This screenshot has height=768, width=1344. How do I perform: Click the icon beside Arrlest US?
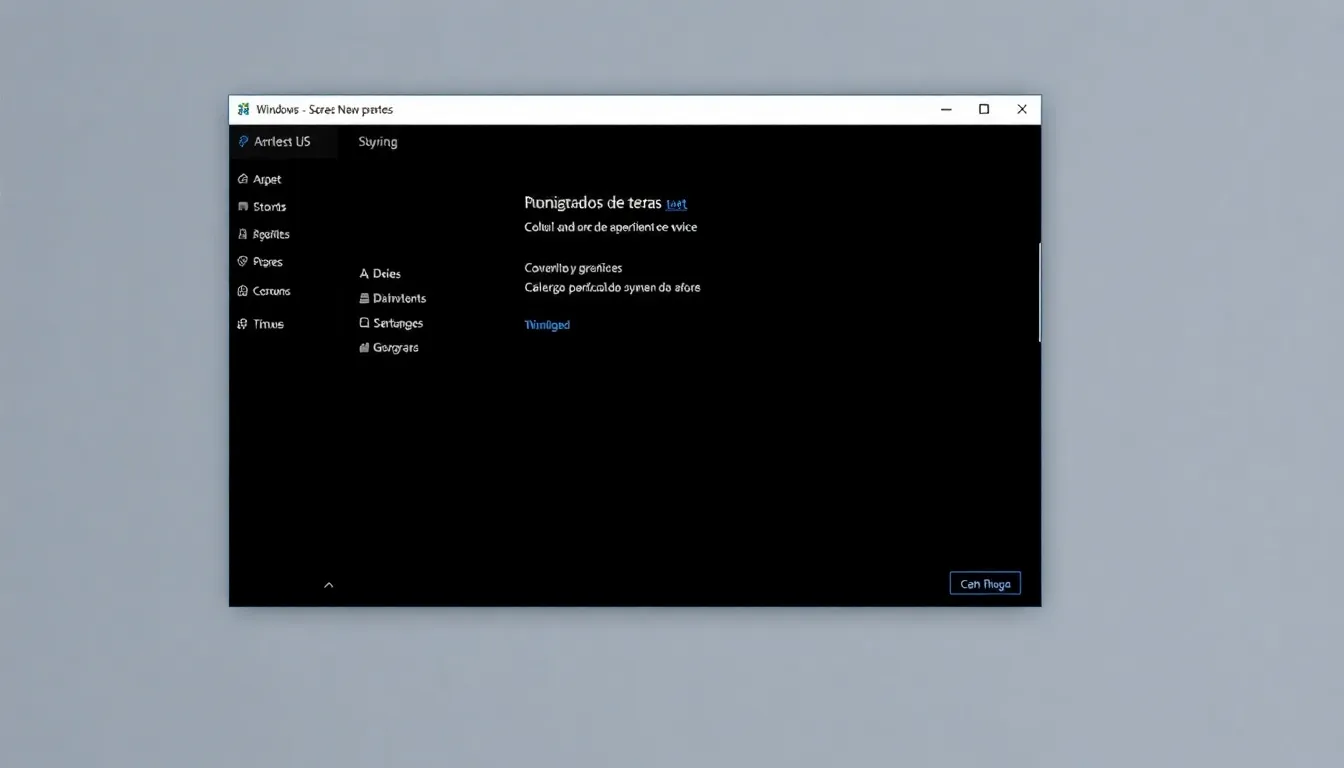[x=243, y=142]
